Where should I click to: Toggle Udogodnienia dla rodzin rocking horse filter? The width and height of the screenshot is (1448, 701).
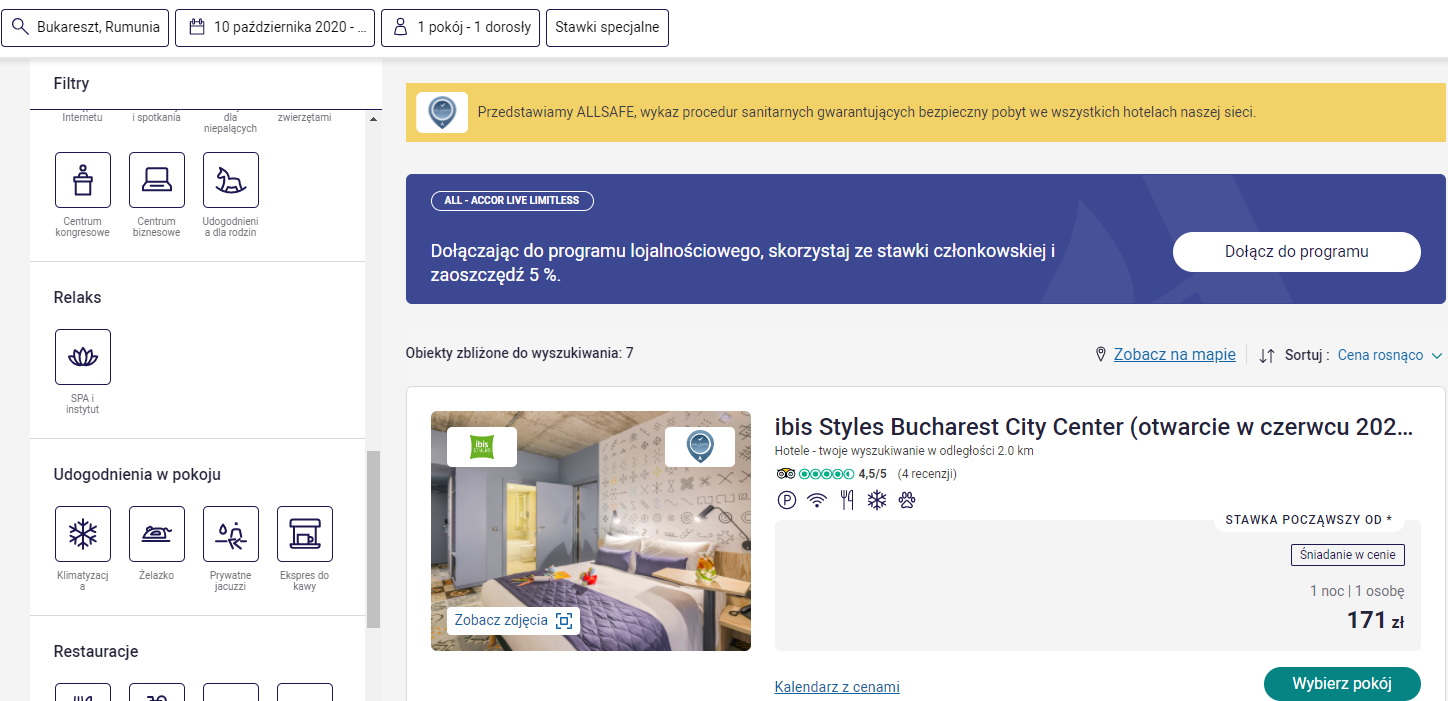[x=231, y=180]
